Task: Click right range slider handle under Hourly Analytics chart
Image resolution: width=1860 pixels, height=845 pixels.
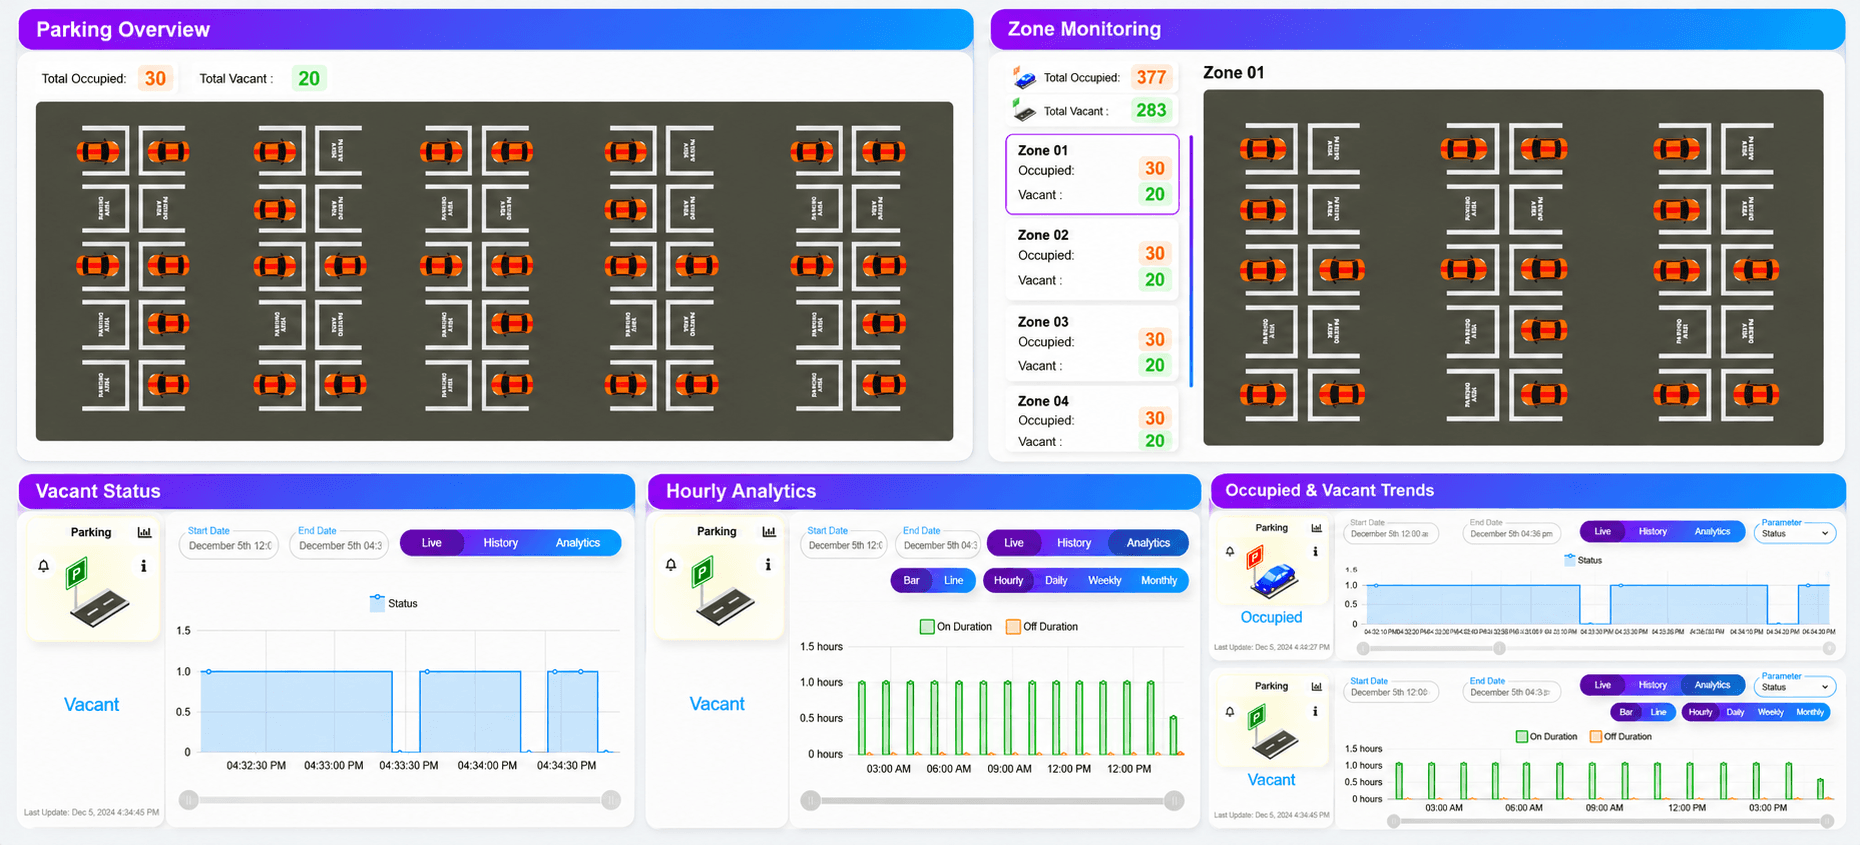Action: pyautogui.click(x=1174, y=801)
